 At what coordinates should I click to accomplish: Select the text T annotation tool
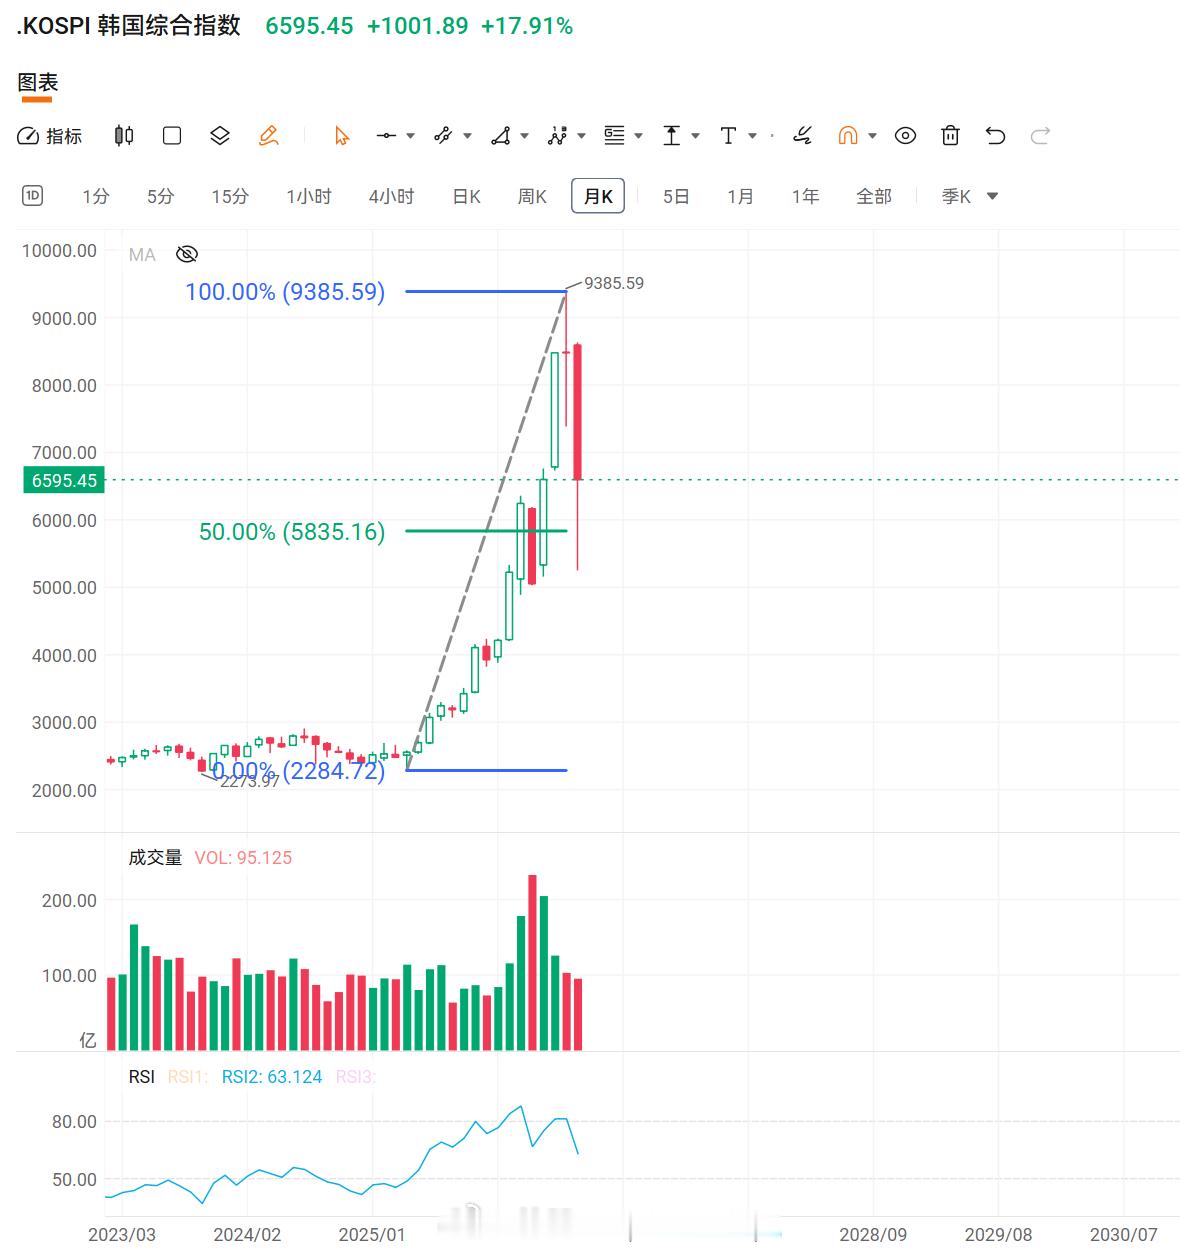[x=728, y=135]
